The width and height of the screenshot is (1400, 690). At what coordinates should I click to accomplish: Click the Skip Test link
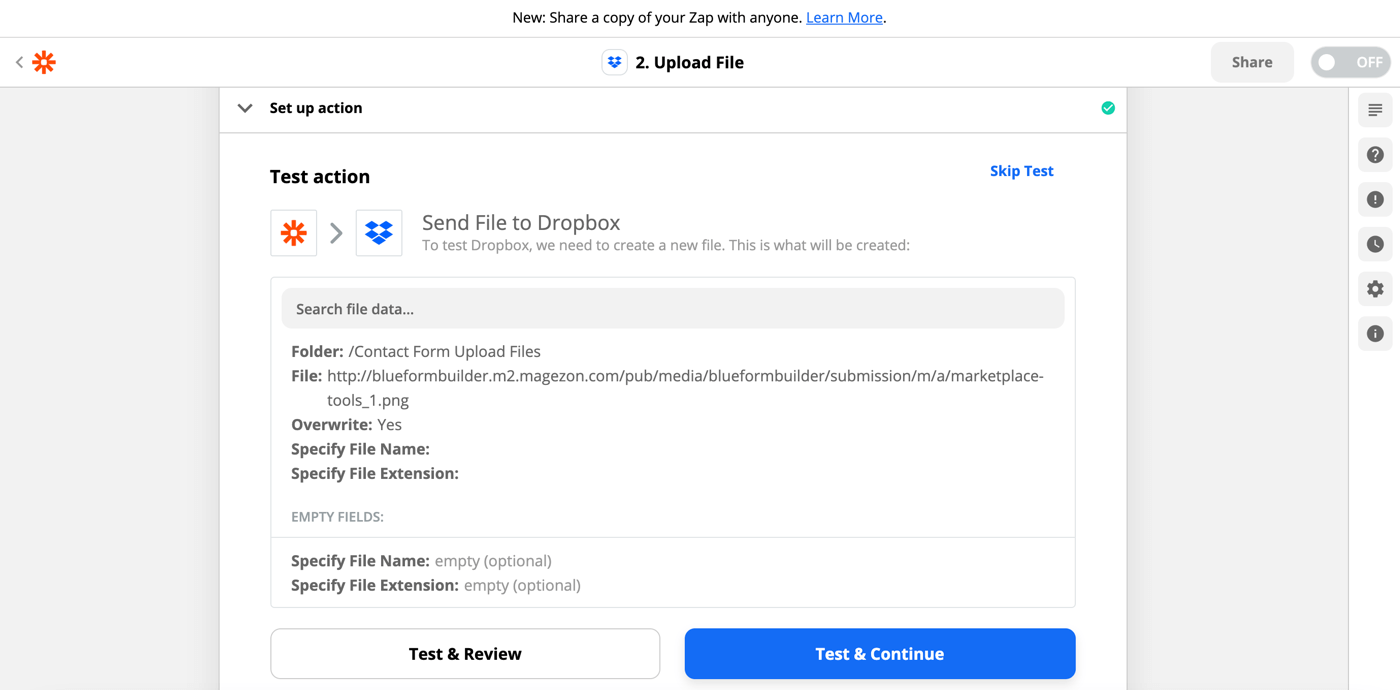click(x=1021, y=171)
